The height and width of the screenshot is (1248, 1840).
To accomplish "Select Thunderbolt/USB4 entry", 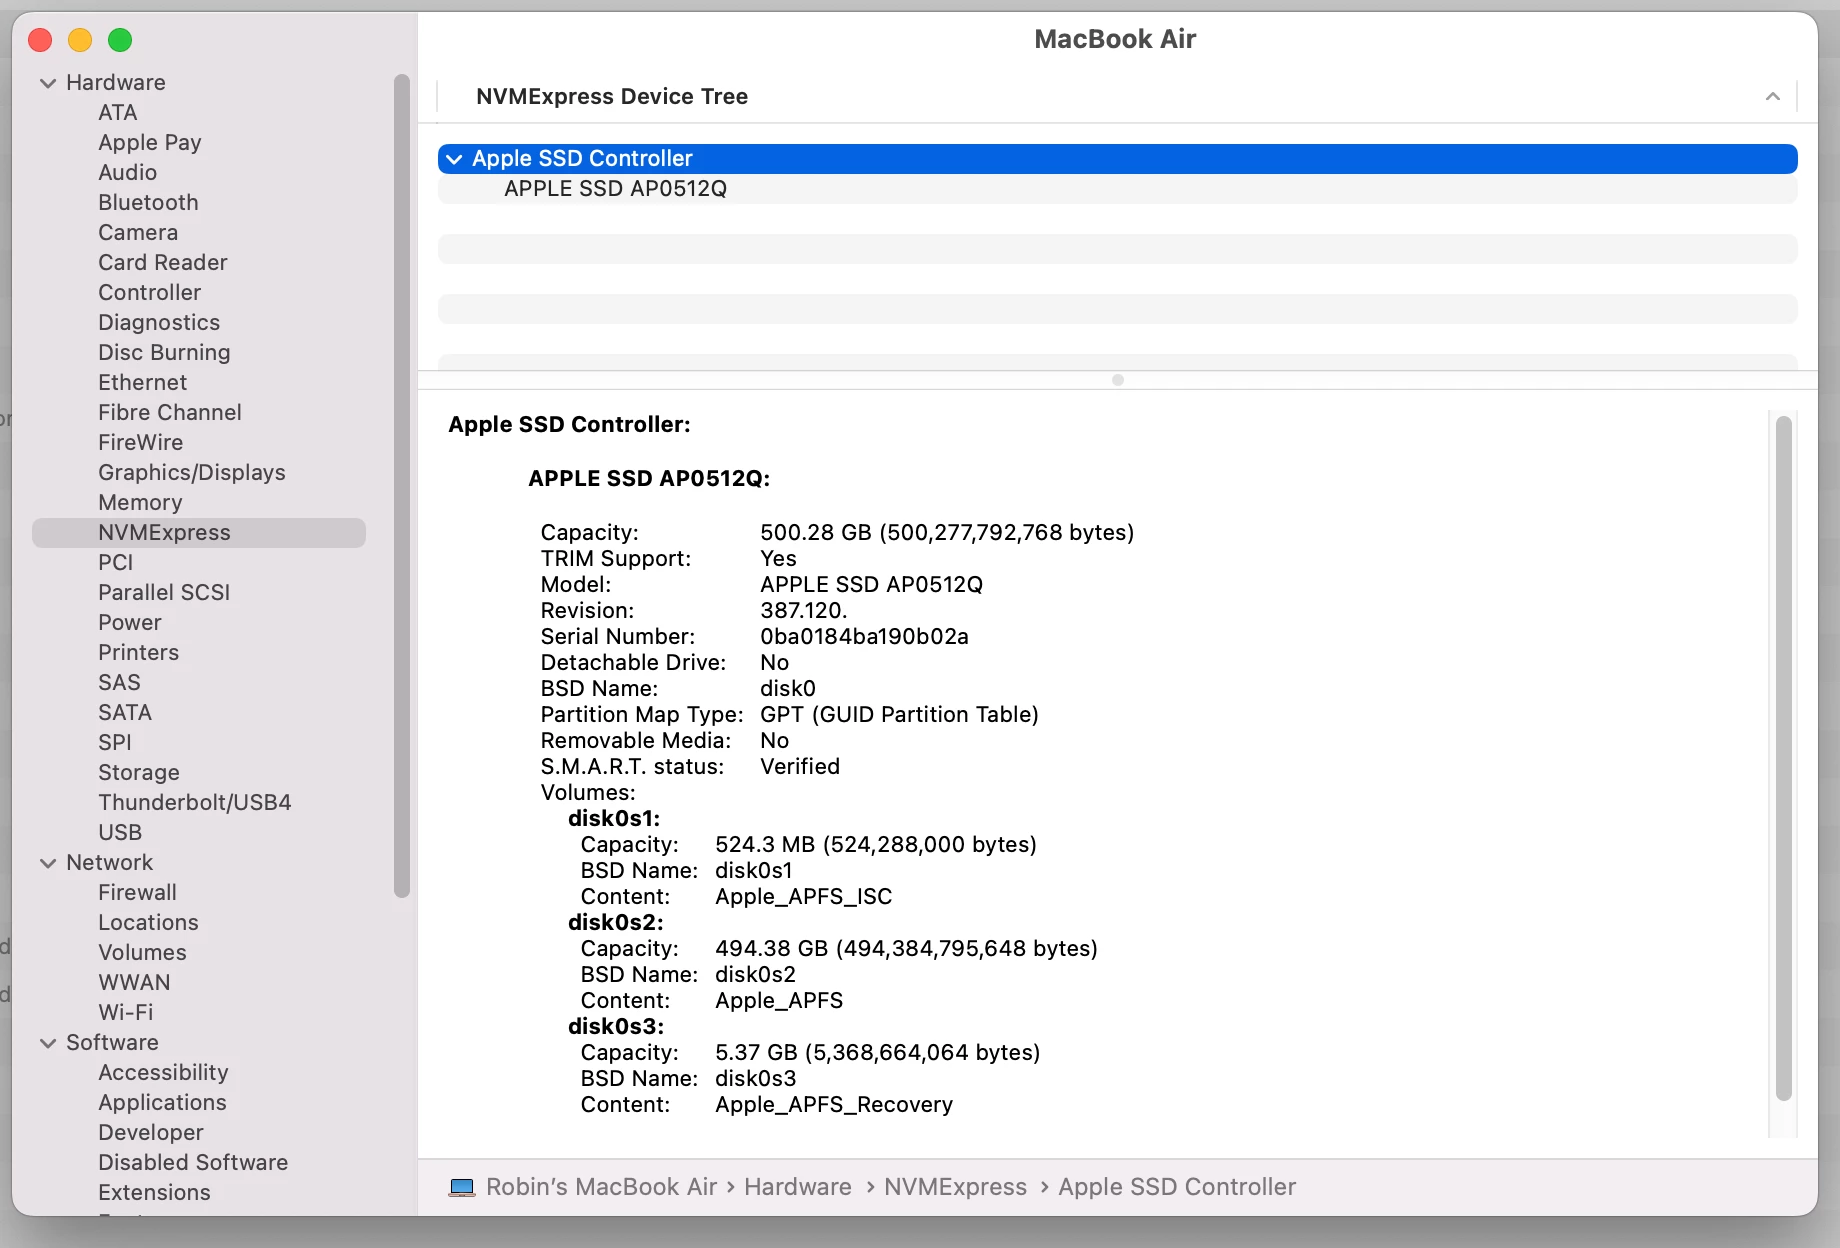I will pyautogui.click(x=195, y=803).
